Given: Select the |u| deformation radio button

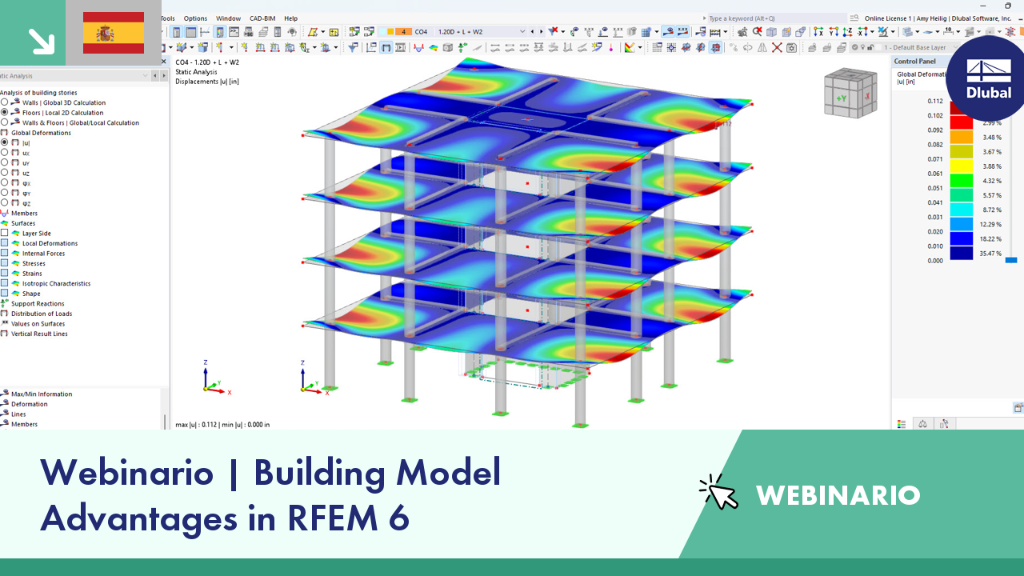Looking at the screenshot, I should (5, 142).
